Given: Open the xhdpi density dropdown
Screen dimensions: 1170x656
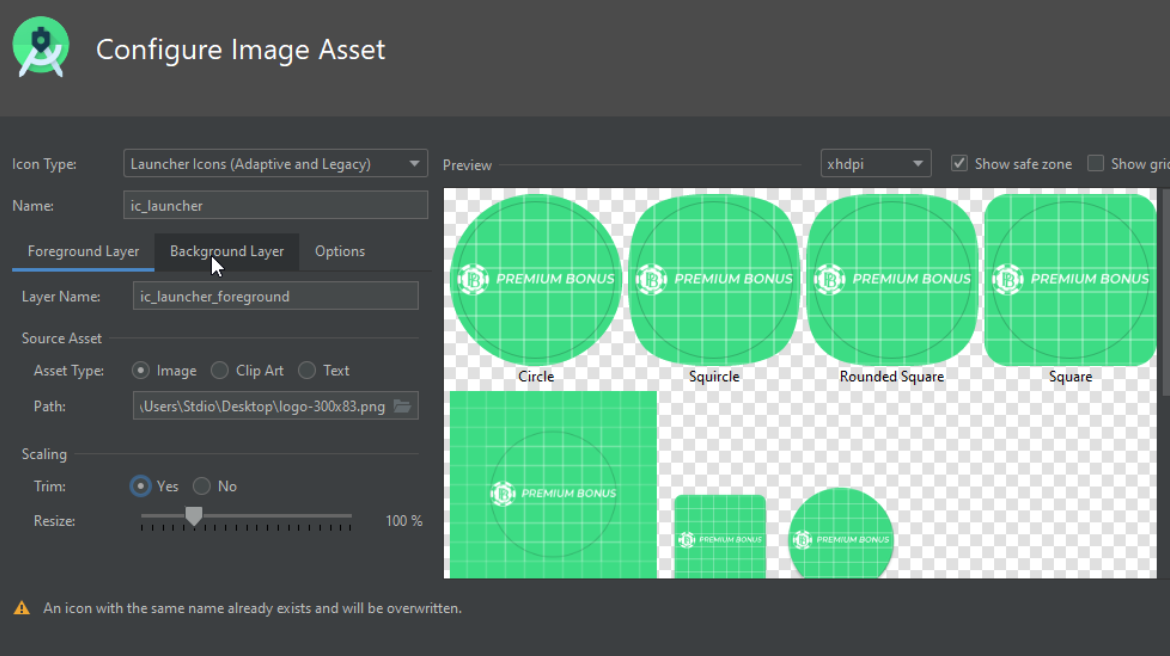Looking at the screenshot, I should 875,163.
